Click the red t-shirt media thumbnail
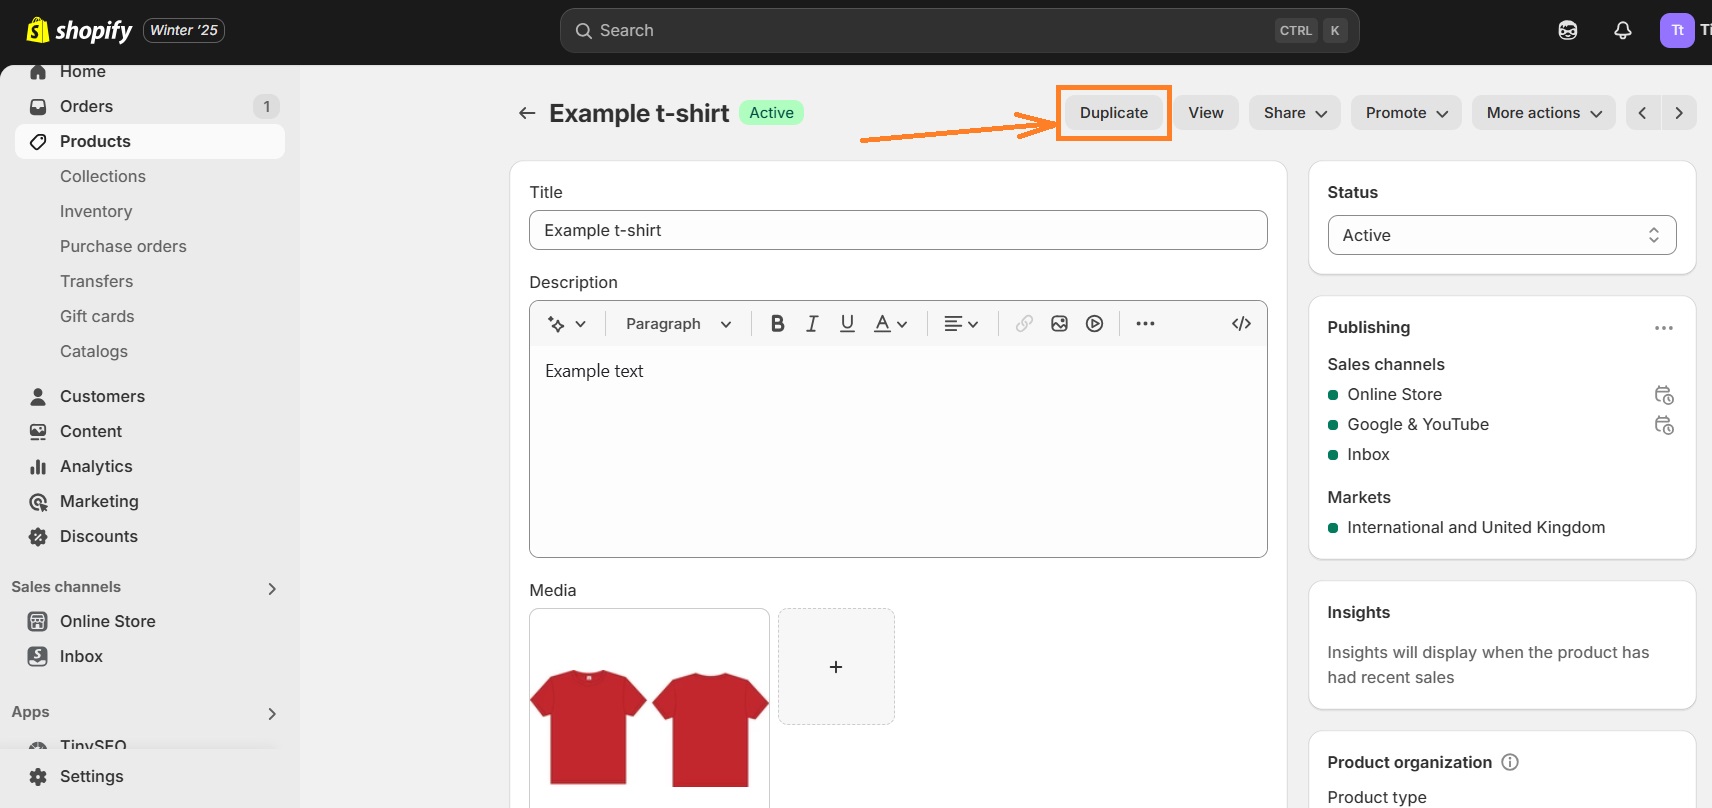The image size is (1712, 808). [649, 708]
